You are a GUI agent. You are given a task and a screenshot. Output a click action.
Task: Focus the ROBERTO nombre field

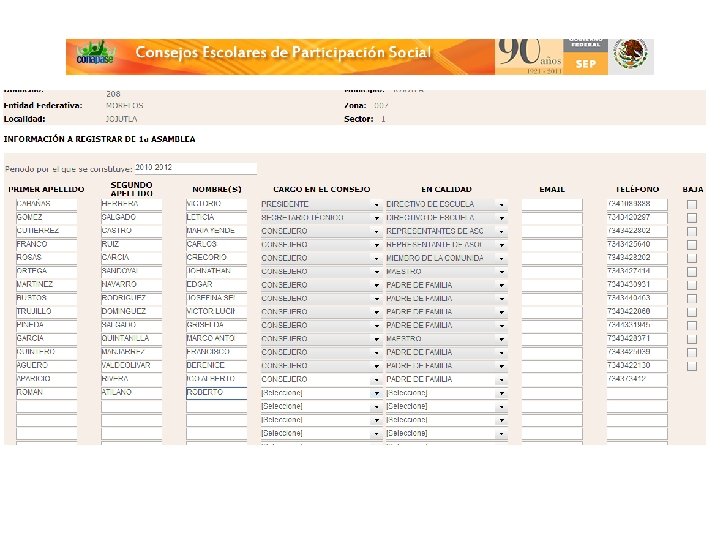coord(216,393)
